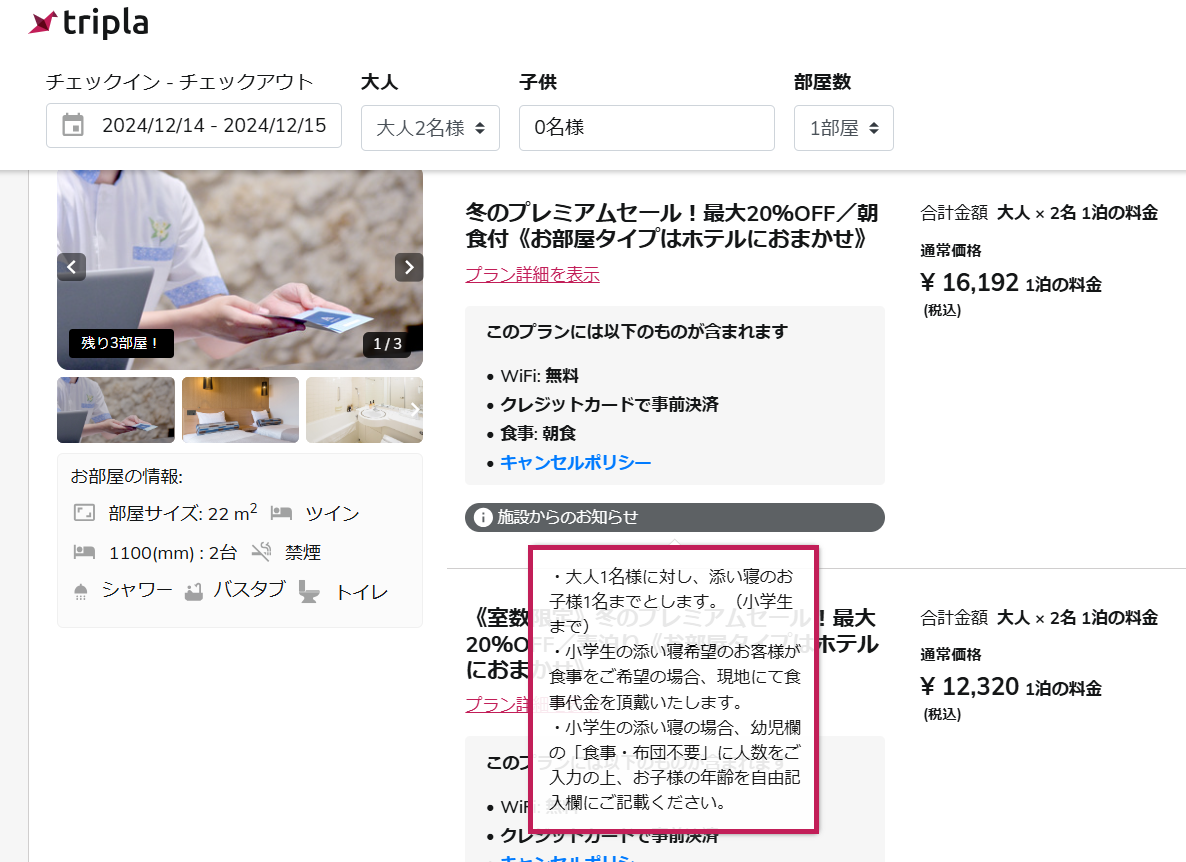Click info icon in 施設からのお知らせ bar
The image size is (1186, 862).
(x=483, y=517)
